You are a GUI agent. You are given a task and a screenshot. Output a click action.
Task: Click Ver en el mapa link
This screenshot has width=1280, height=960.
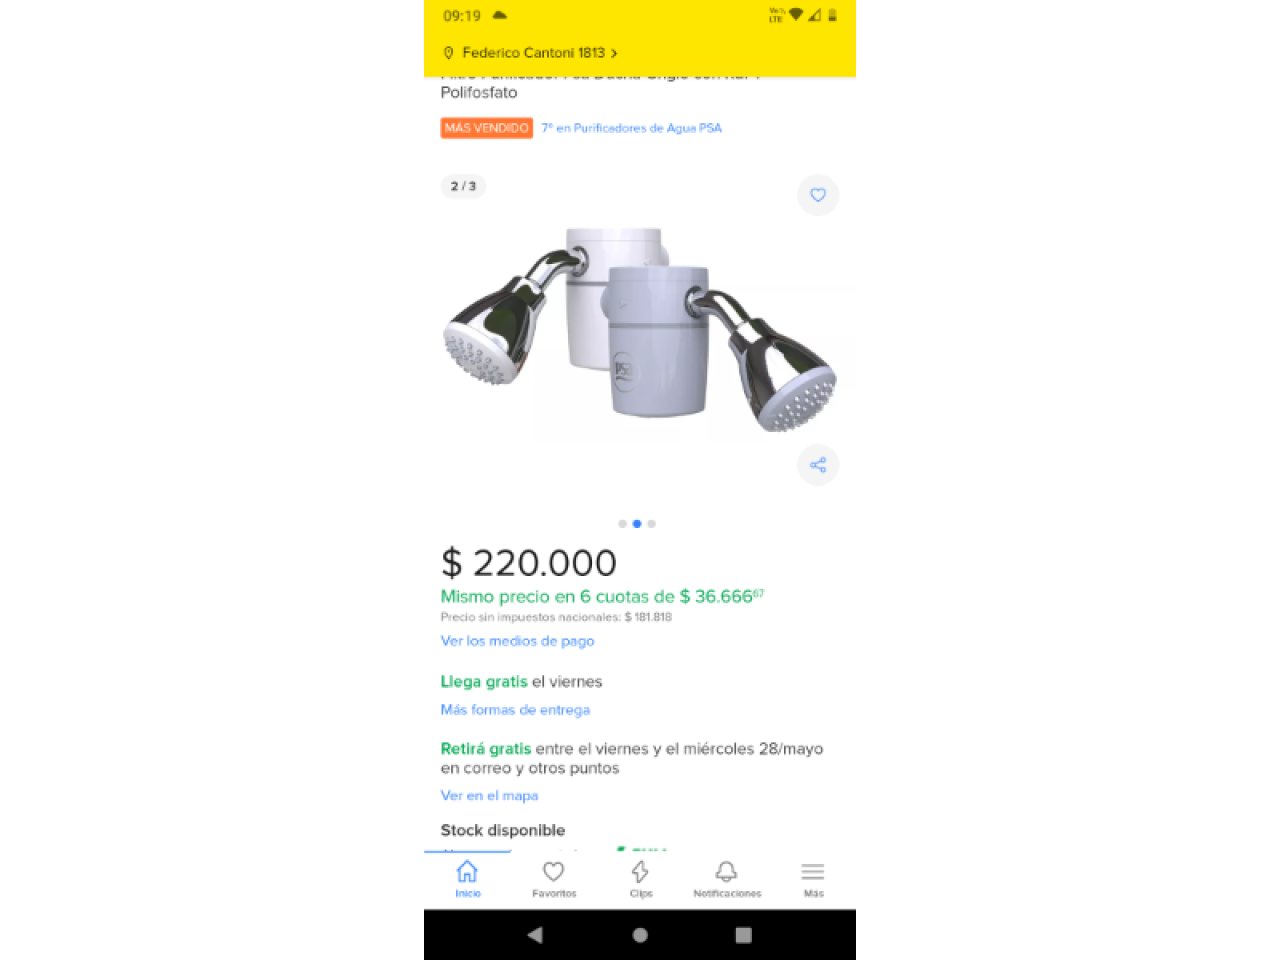[489, 796]
